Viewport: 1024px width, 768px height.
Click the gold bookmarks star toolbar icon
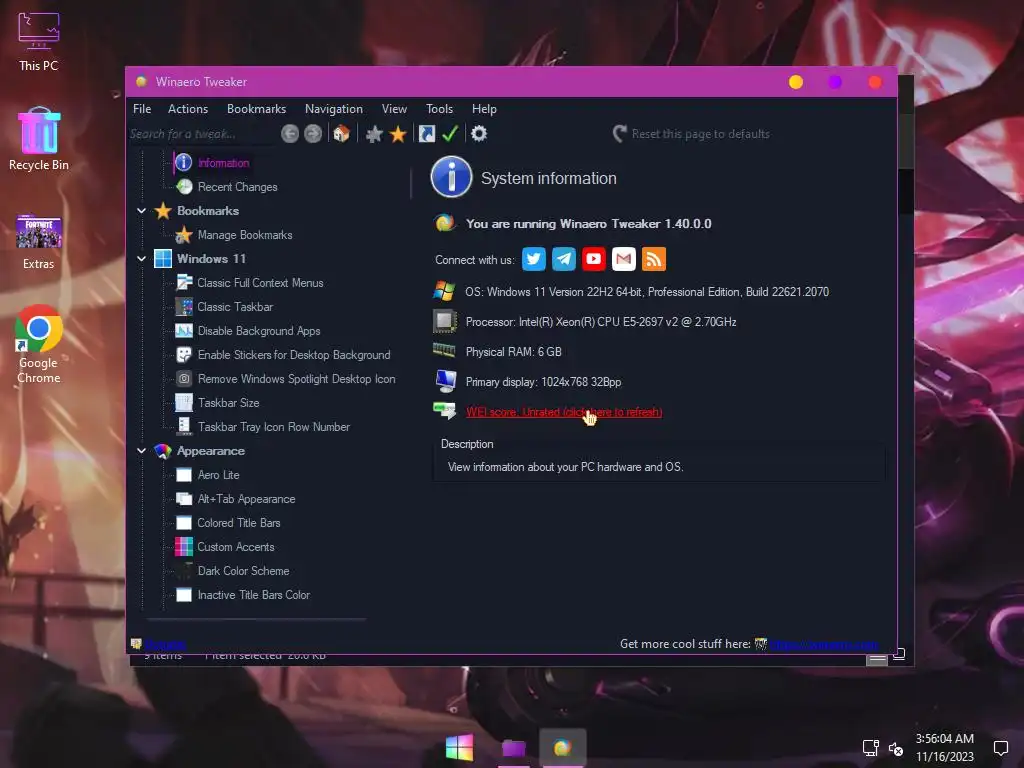click(x=398, y=135)
